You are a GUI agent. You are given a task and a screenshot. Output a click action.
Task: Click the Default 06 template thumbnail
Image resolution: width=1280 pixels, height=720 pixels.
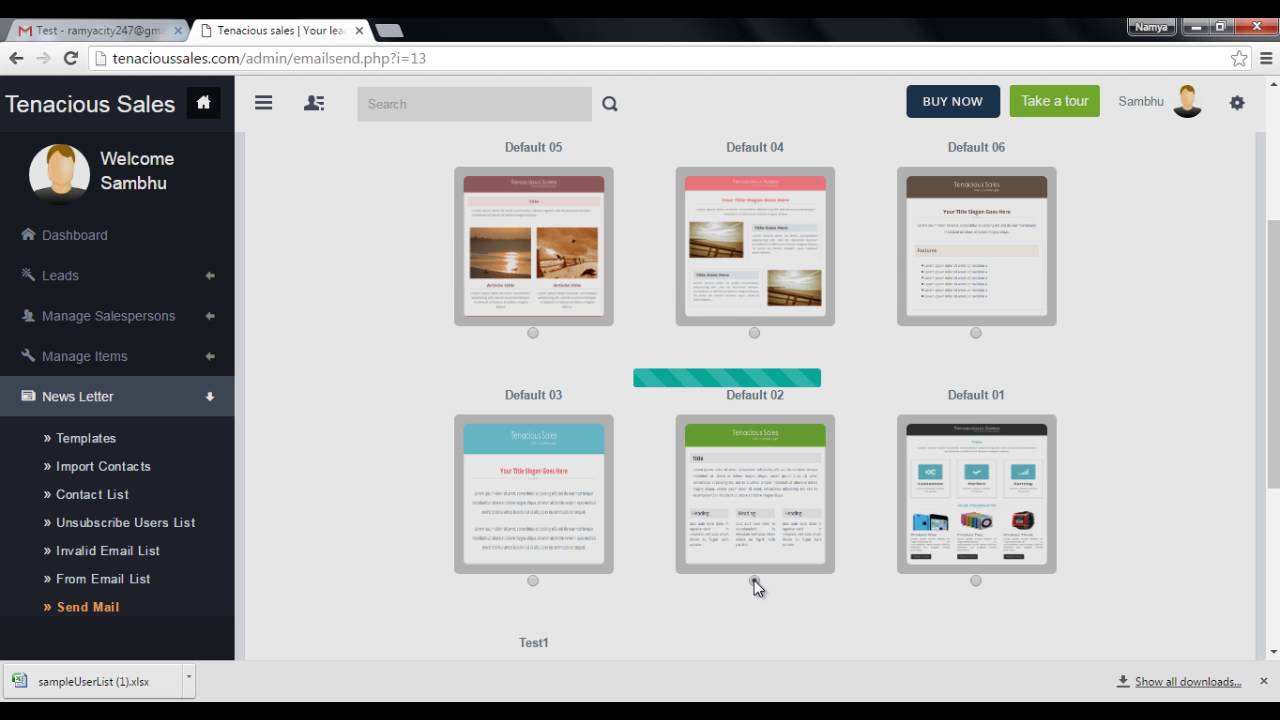click(x=977, y=246)
